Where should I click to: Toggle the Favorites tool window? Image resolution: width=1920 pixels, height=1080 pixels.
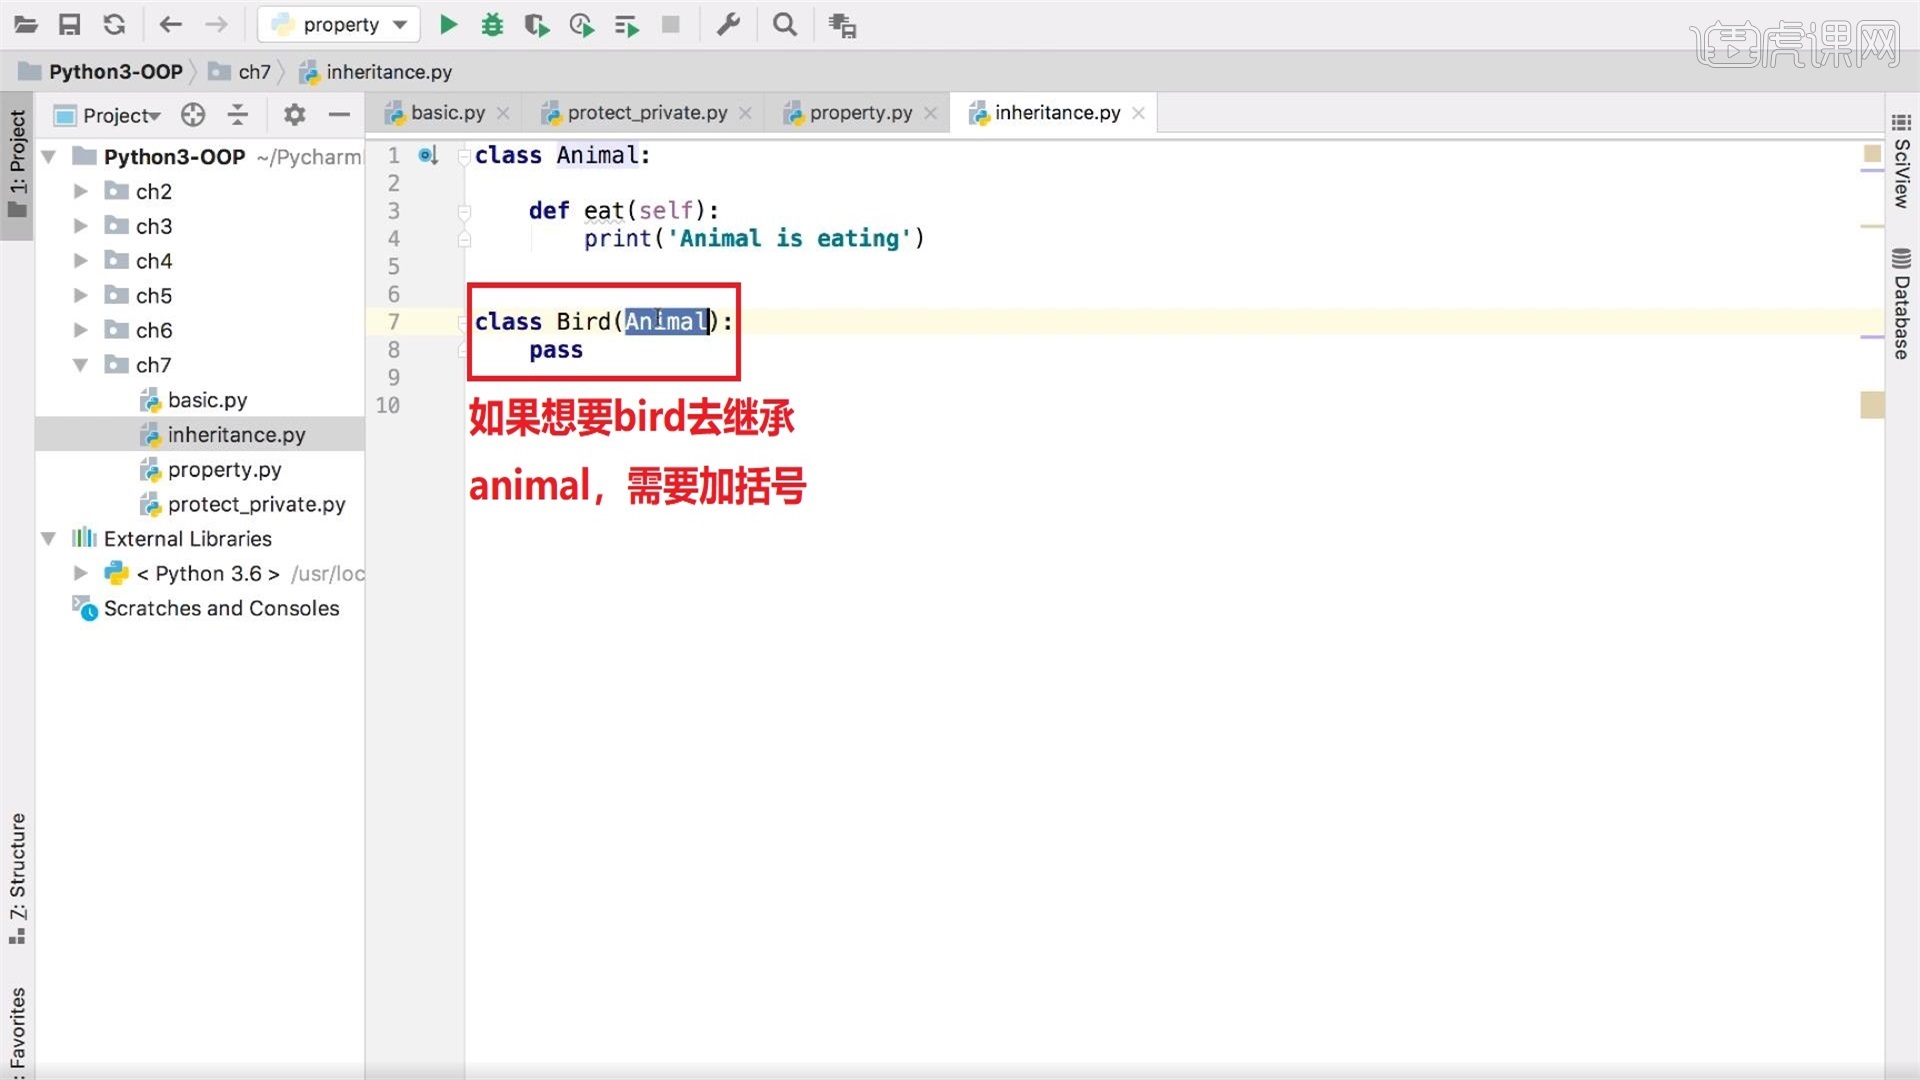(17, 1030)
